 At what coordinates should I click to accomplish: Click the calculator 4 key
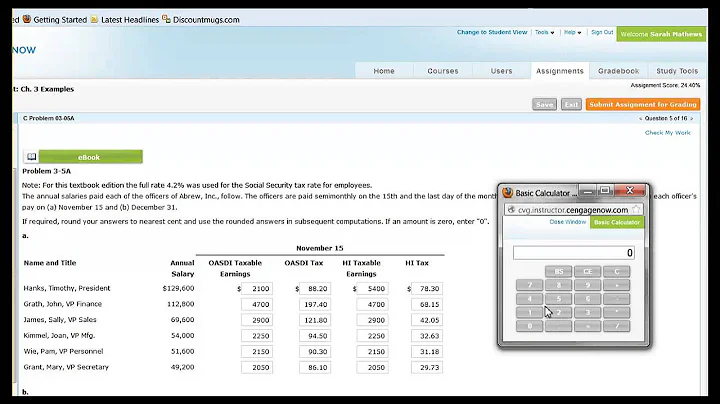tap(529, 299)
